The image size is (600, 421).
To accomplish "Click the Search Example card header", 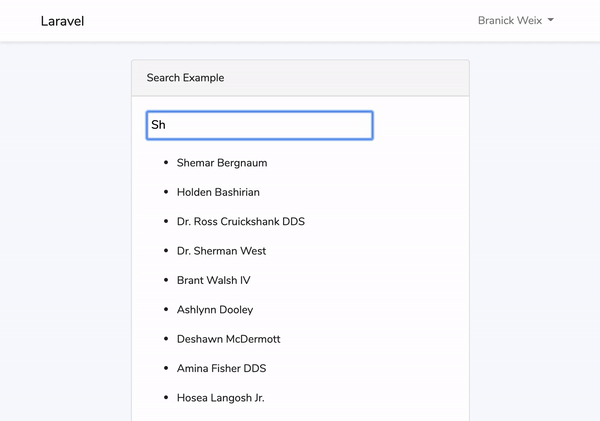I will point(300,78).
